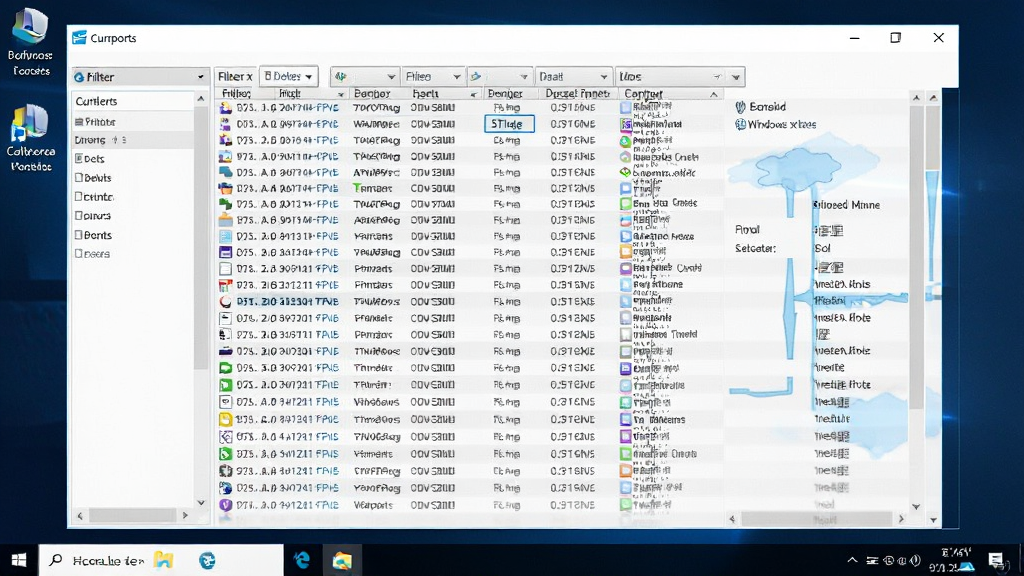Click the yellow folder icon in the taskbar search box
The image size is (1024, 576).
click(x=163, y=560)
